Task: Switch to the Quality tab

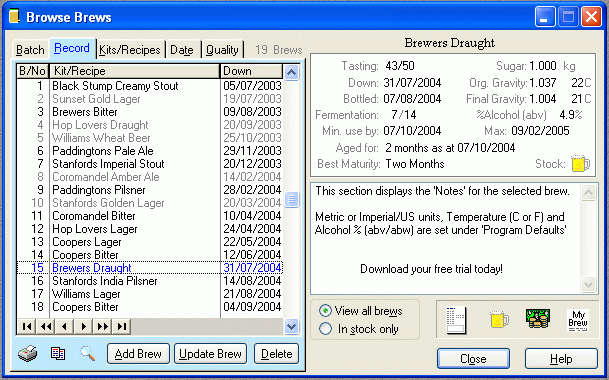Action: [x=222, y=50]
